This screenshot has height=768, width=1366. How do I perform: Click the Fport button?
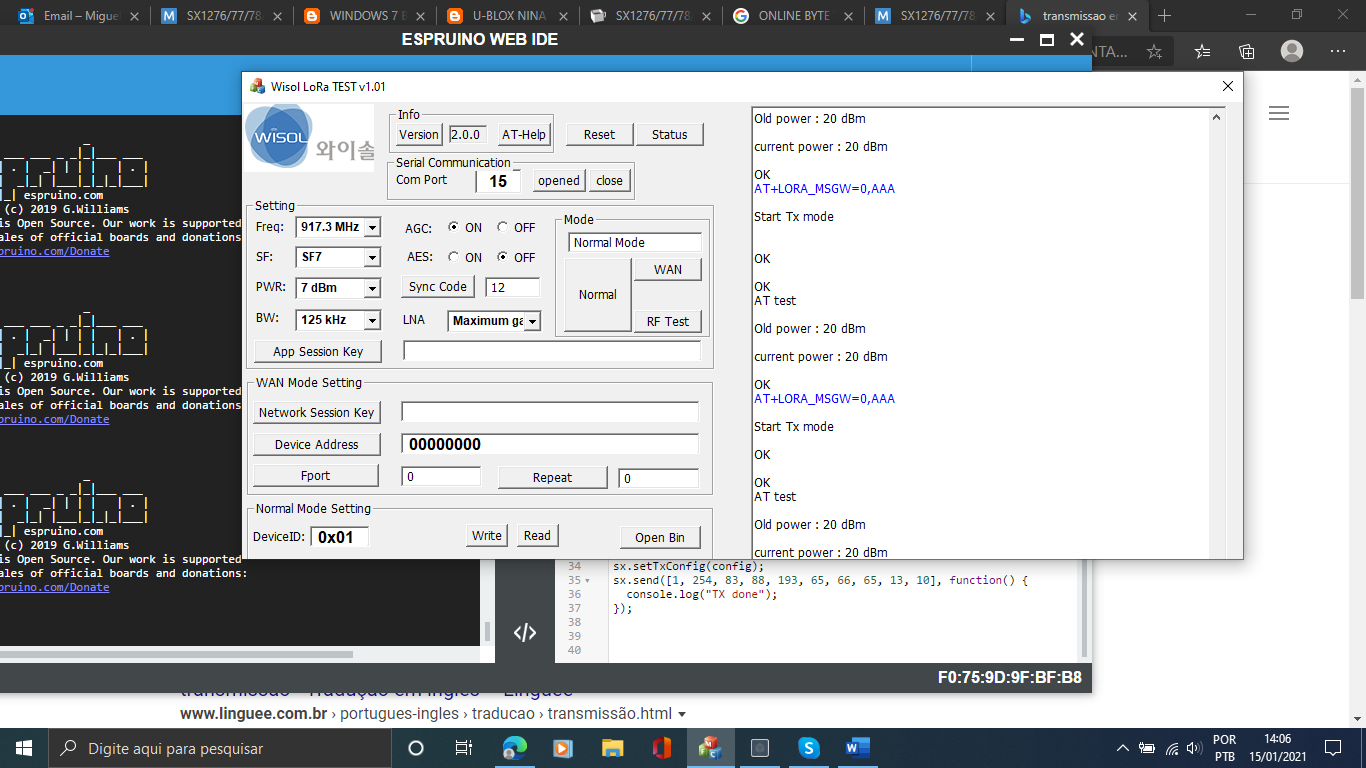click(x=316, y=477)
